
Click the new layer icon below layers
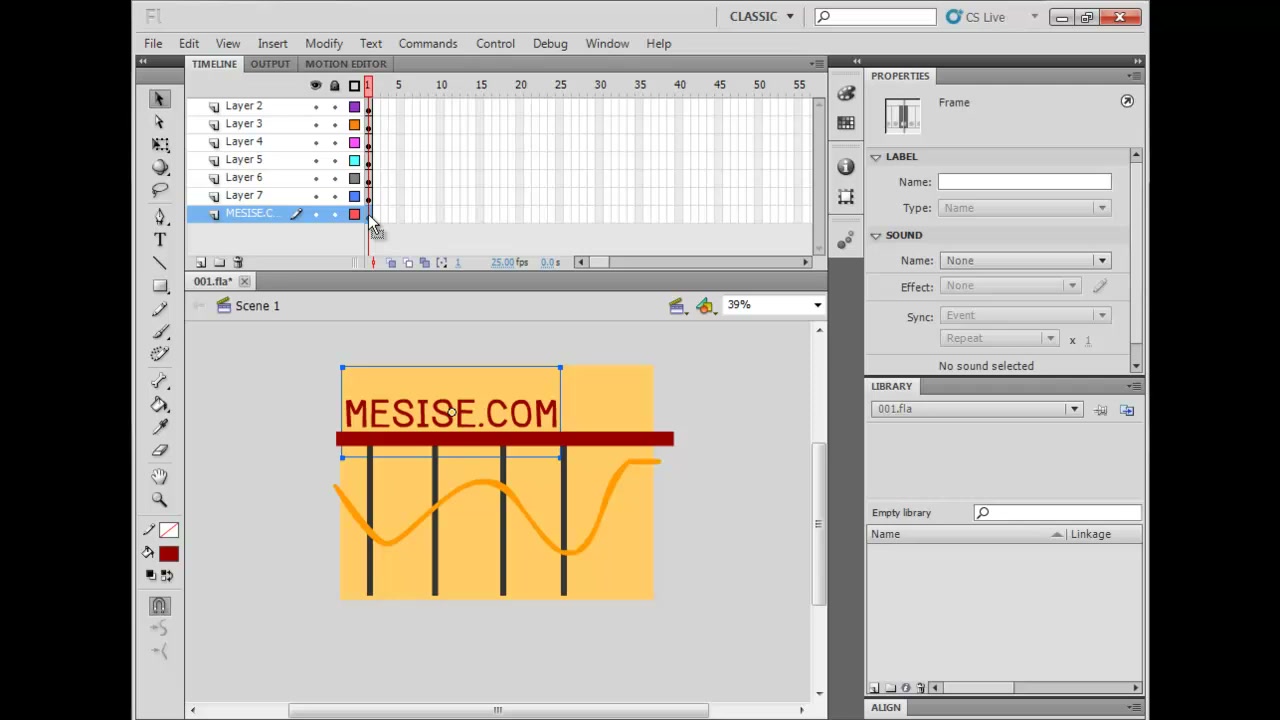201,262
